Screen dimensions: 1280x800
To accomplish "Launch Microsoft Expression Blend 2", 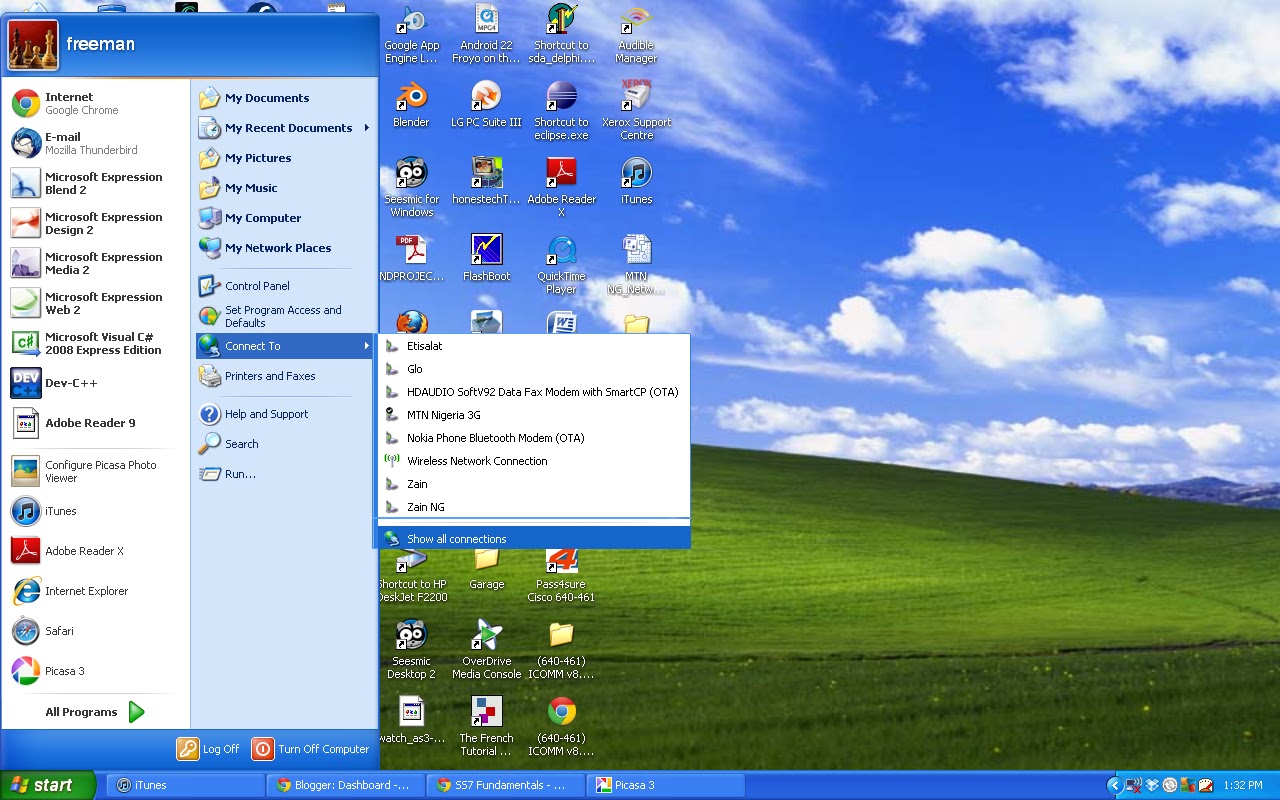I will click(x=95, y=183).
